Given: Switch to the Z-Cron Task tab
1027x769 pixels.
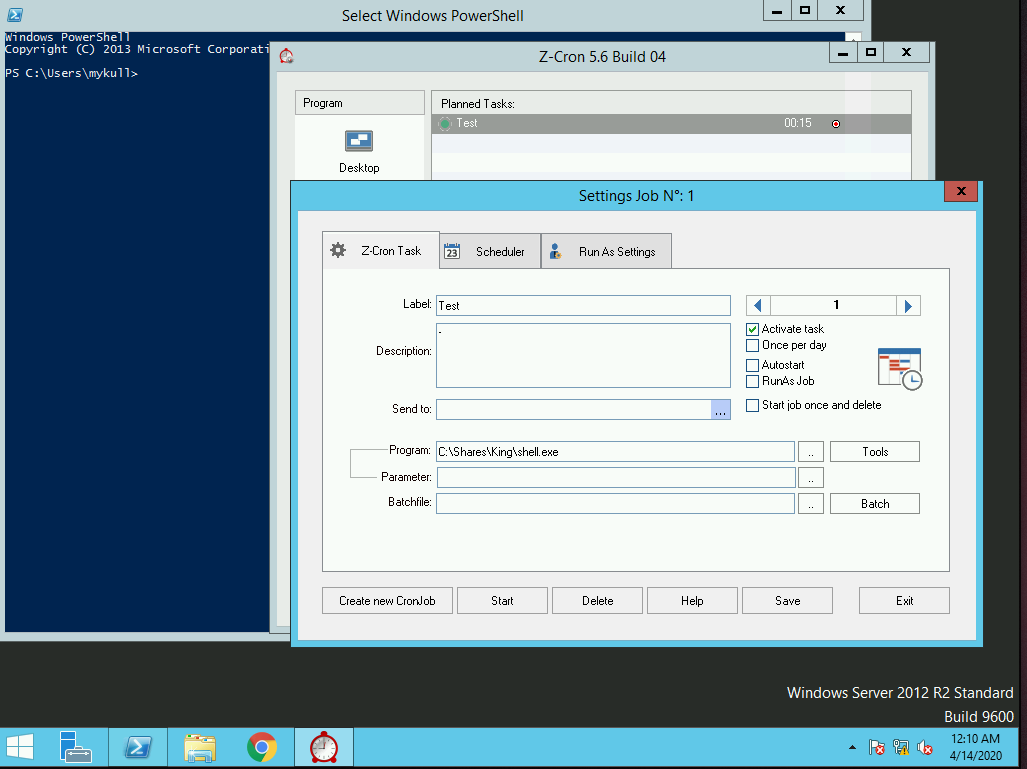Looking at the screenshot, I should [381, 250].
